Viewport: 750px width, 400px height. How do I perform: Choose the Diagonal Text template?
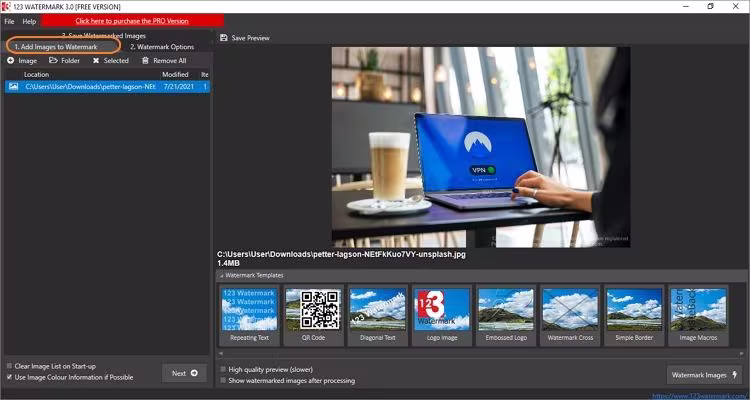(377, 315)
